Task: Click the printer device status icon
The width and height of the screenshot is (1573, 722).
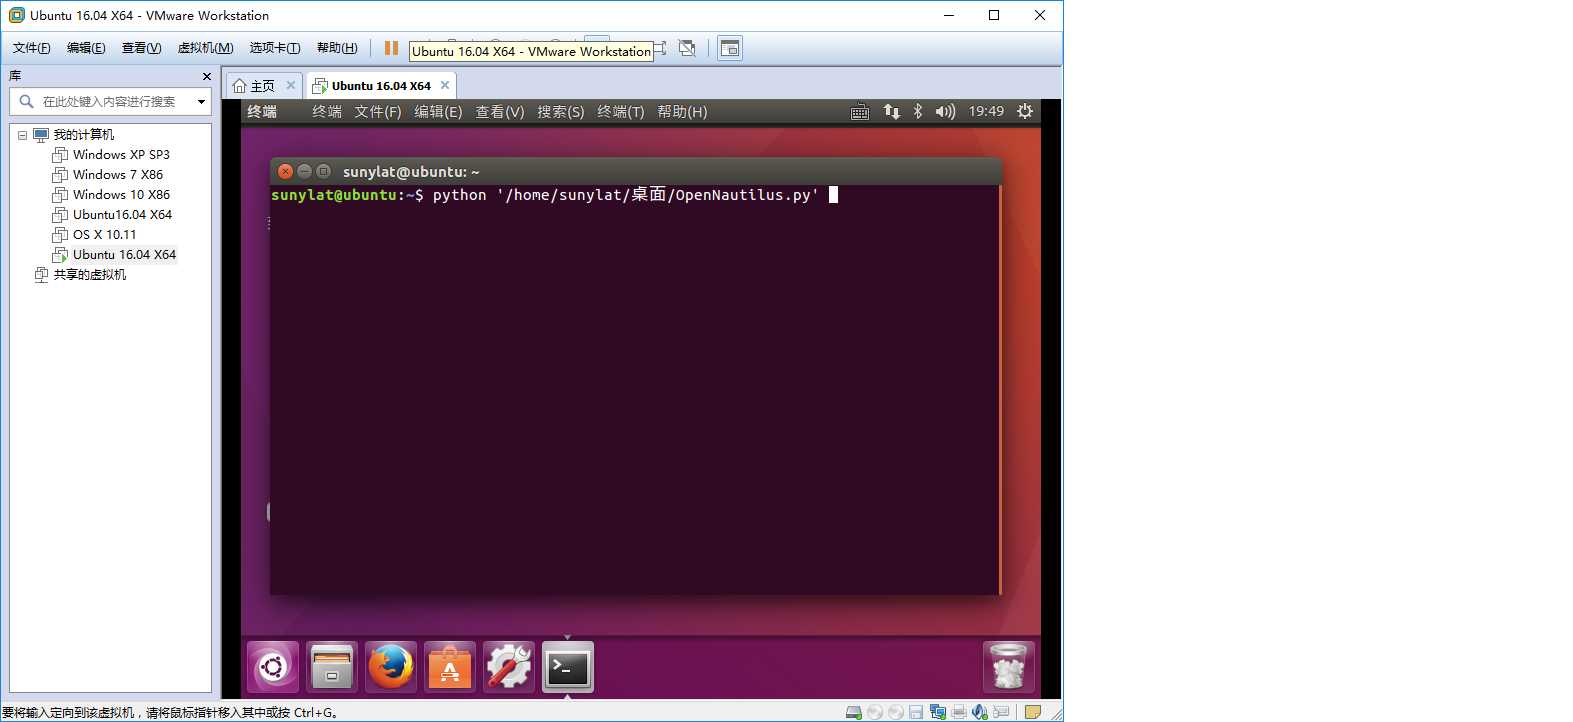Action: (959, 712)
